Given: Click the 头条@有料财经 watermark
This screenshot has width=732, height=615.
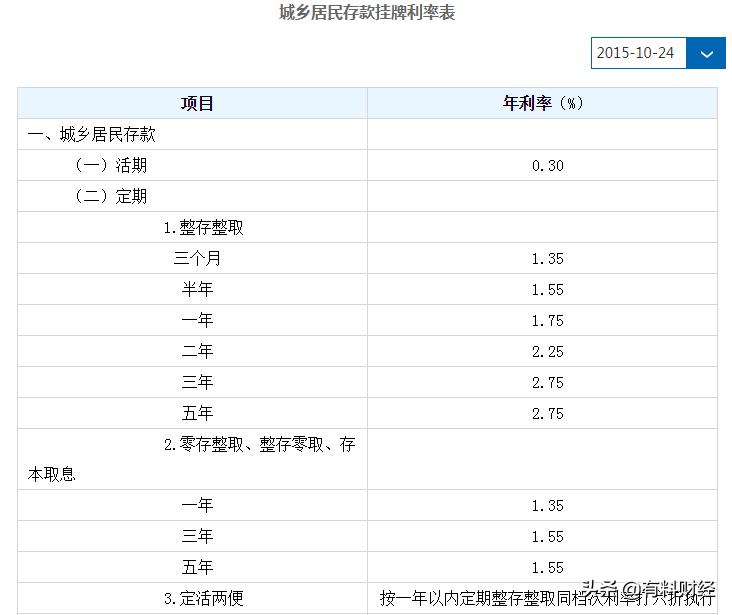Looking at the screenshot, I should [648, 590].
